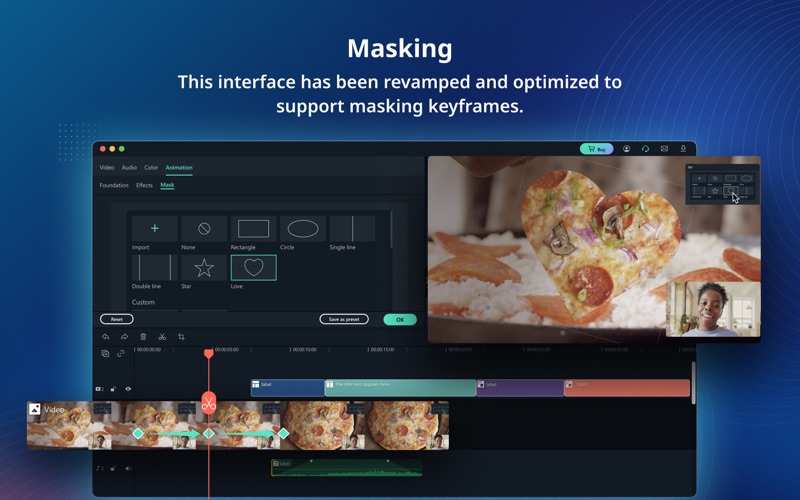
Task: Toggle the timeline link icon
Action: click(121, 354)
